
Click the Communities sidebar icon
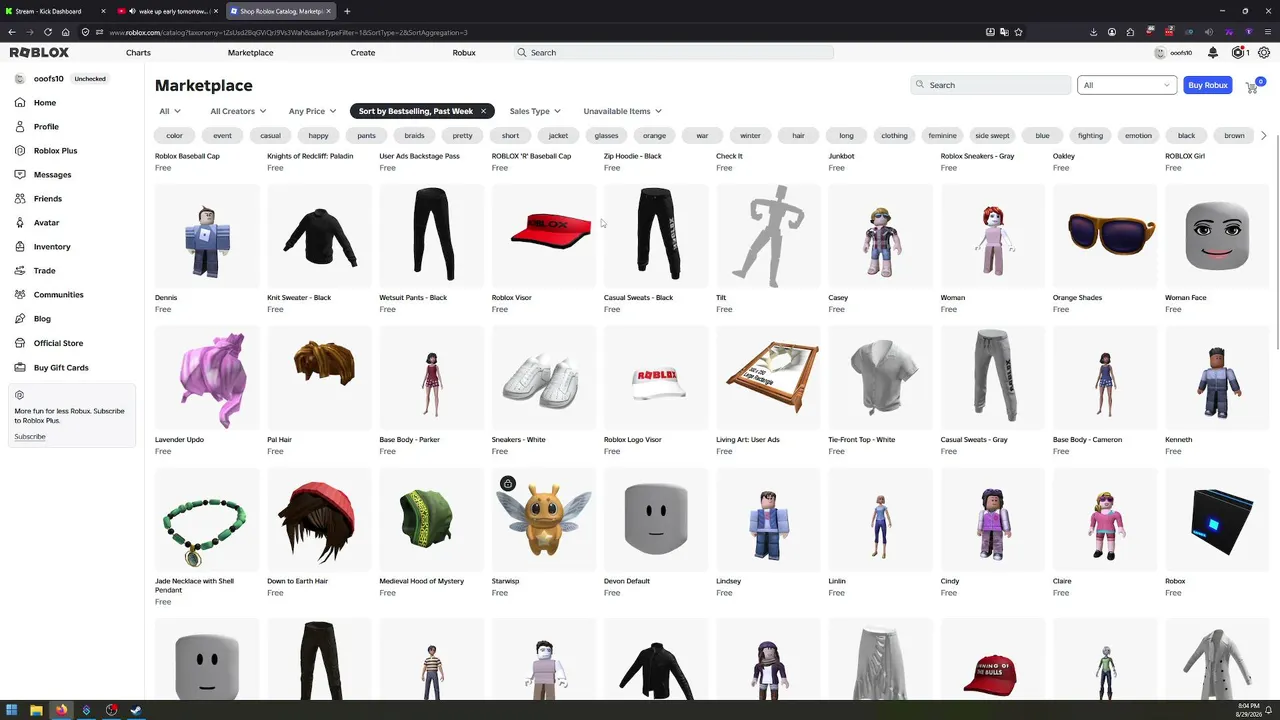click(19, 294)
